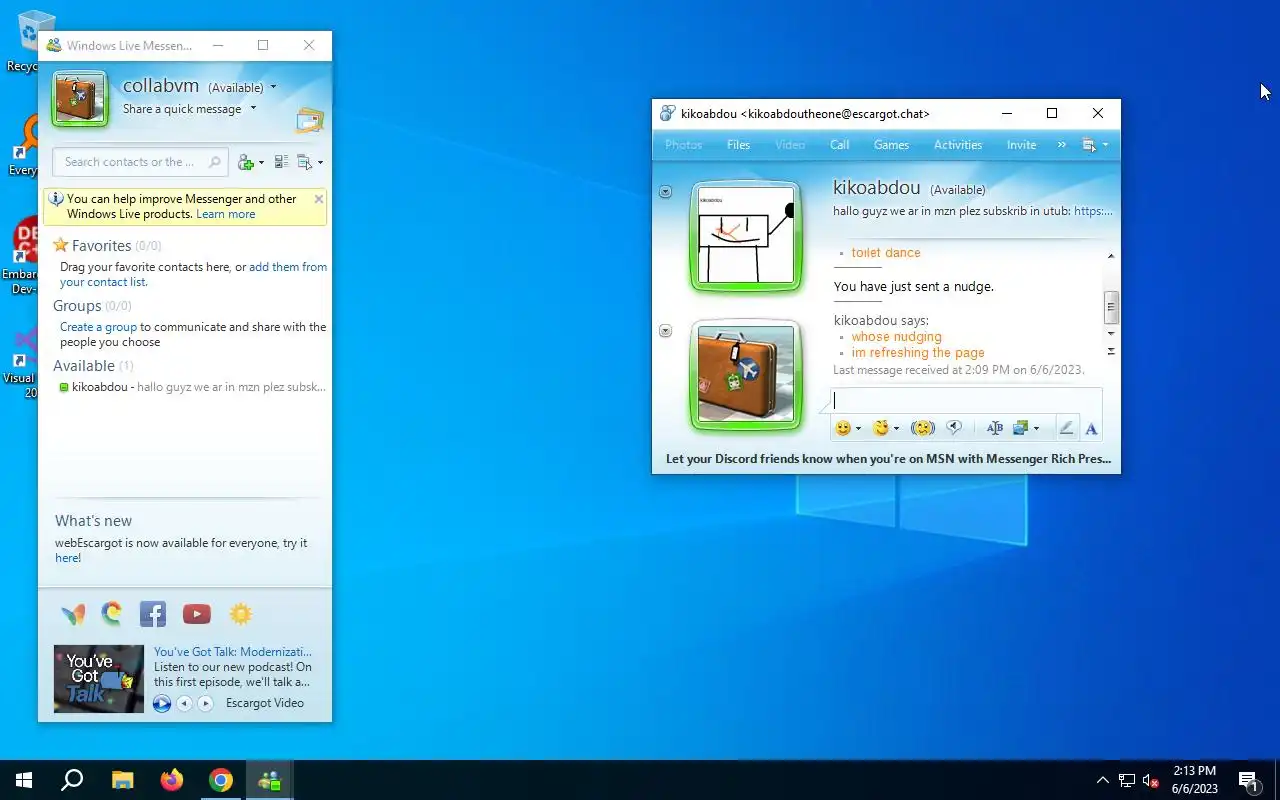The image size is (1280, 800).
Task: Select the Video menu in chat
Action: pyautogui.click(x=790, y=145)
